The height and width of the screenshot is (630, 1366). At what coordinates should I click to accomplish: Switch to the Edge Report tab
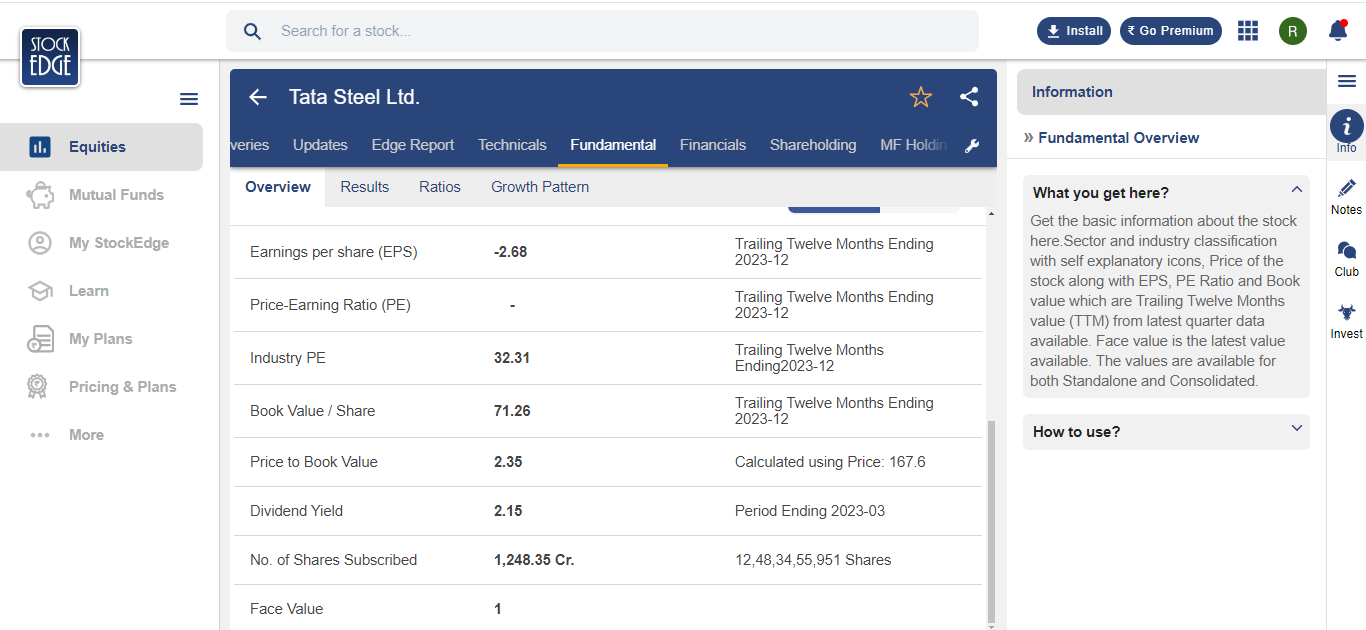point(413,145)
